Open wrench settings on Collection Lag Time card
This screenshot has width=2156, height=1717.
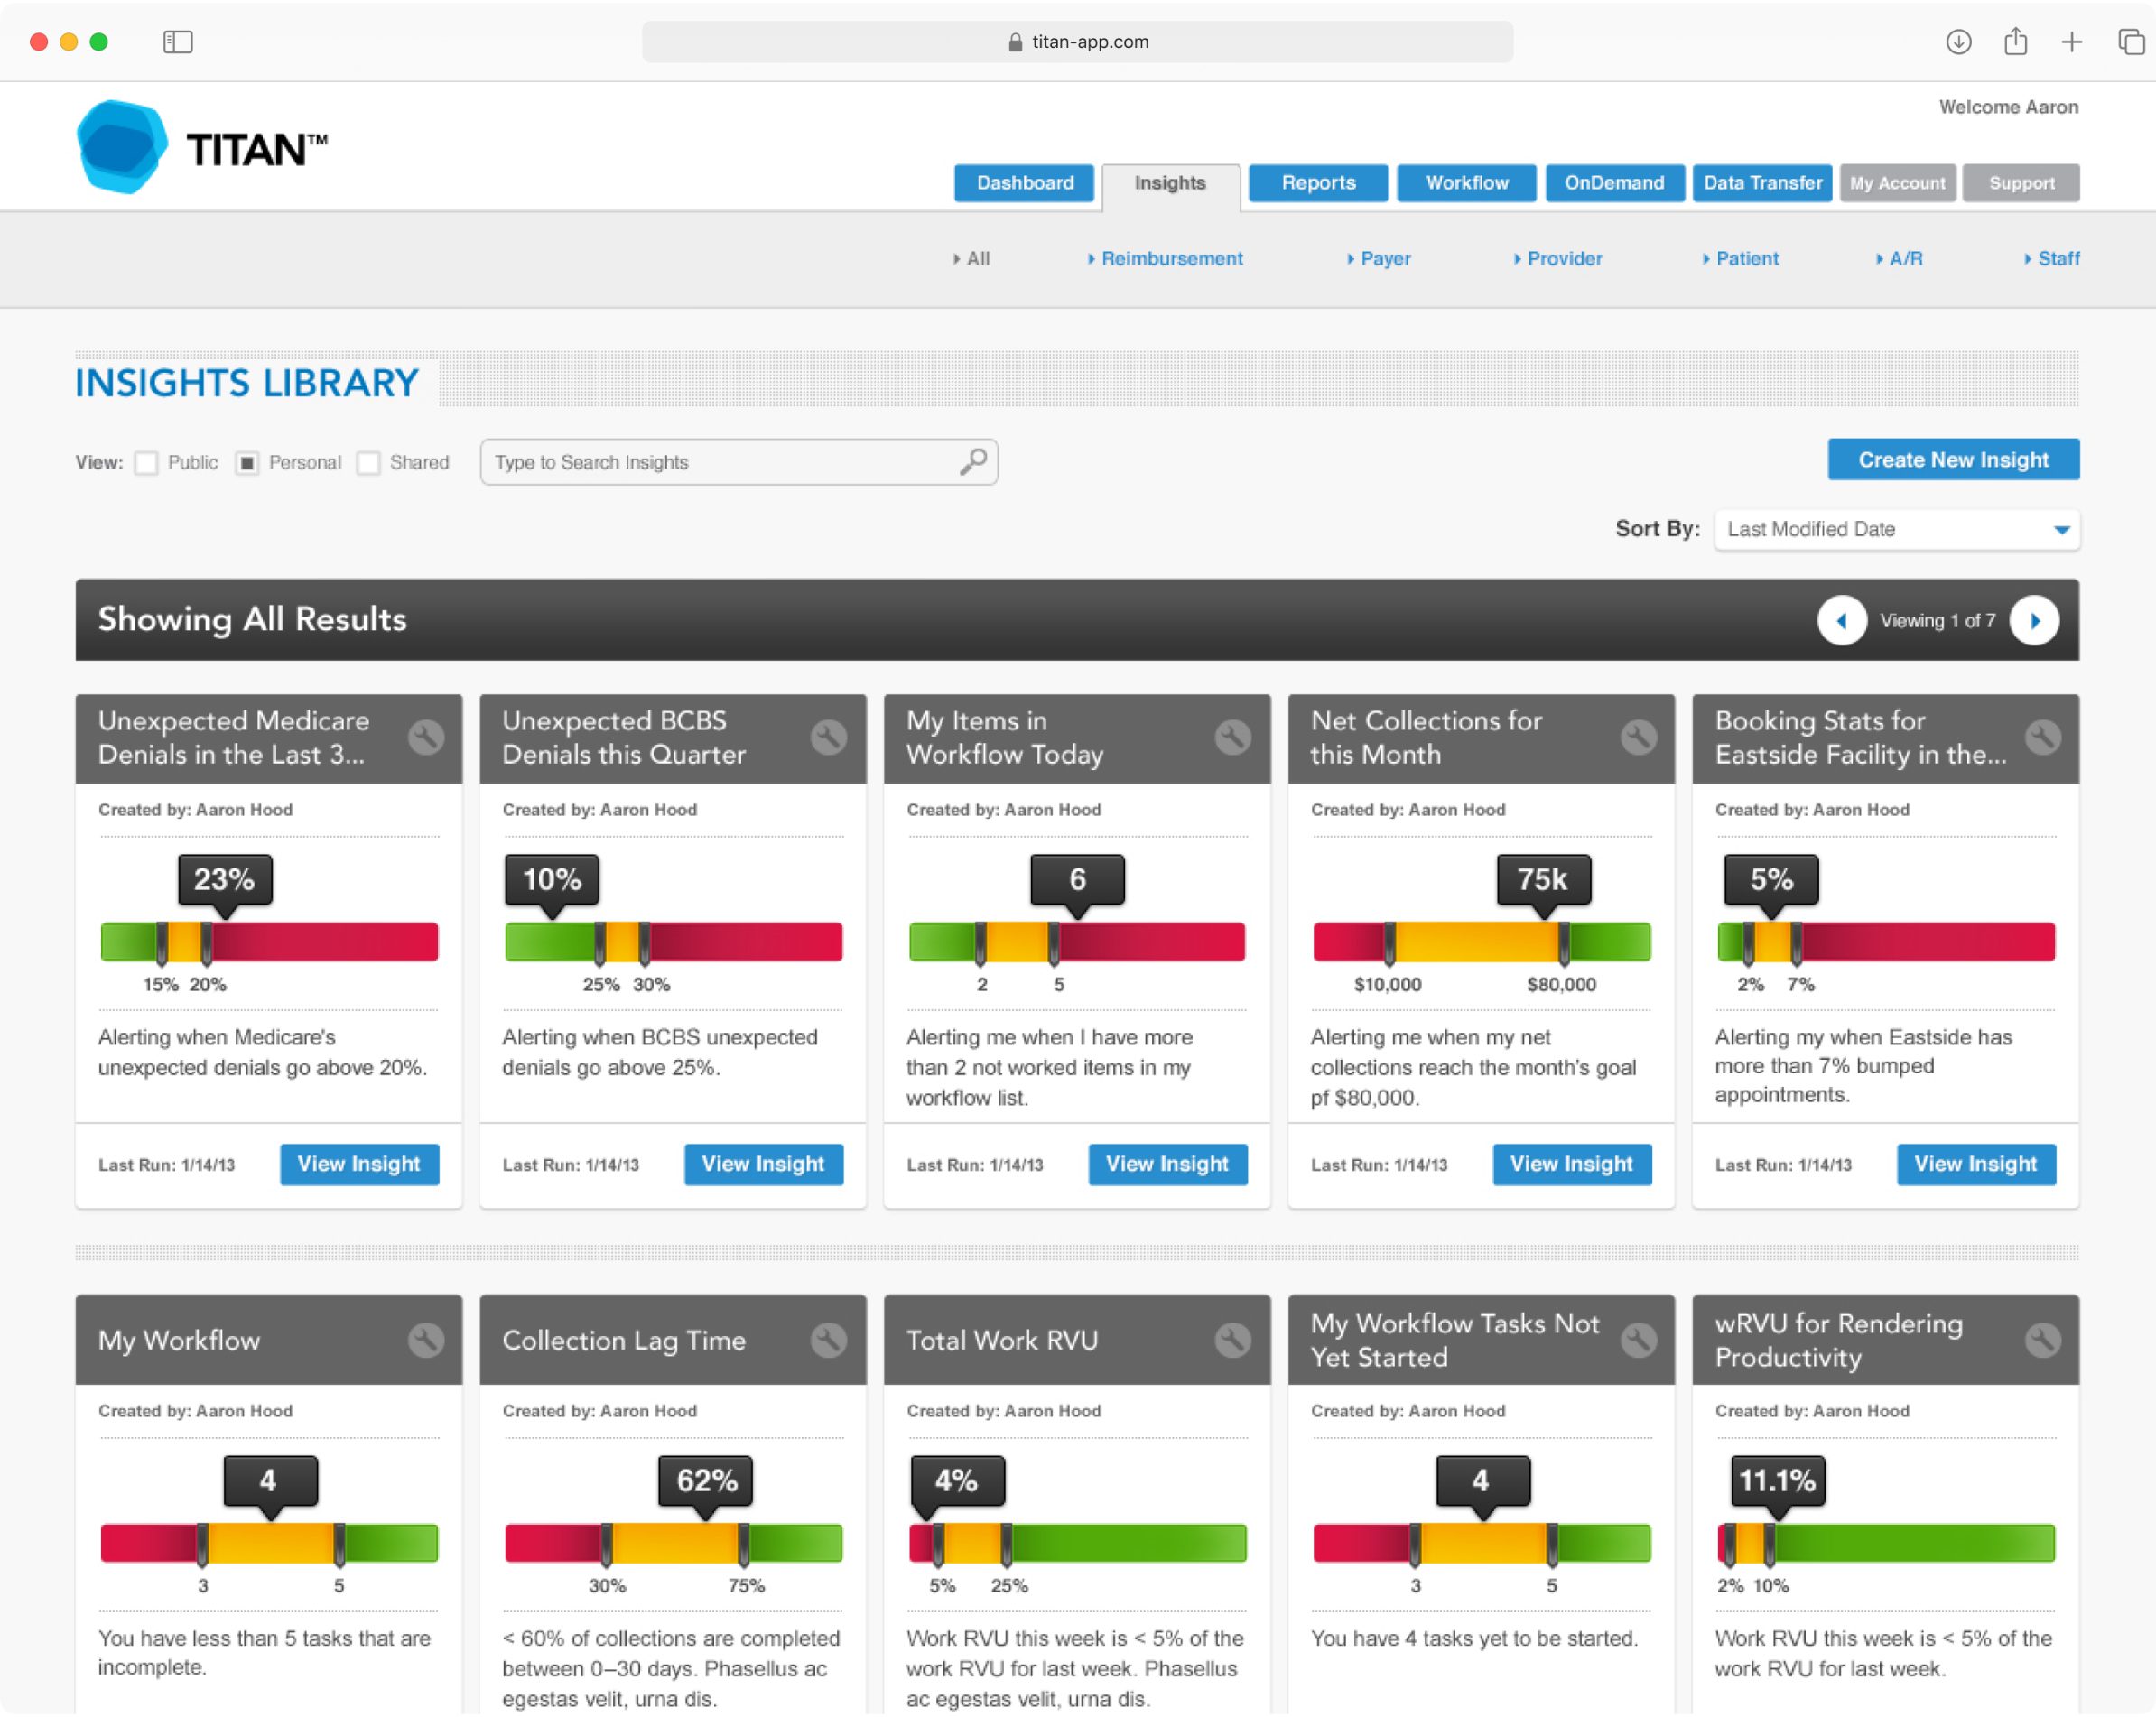tap(829, 1340)
